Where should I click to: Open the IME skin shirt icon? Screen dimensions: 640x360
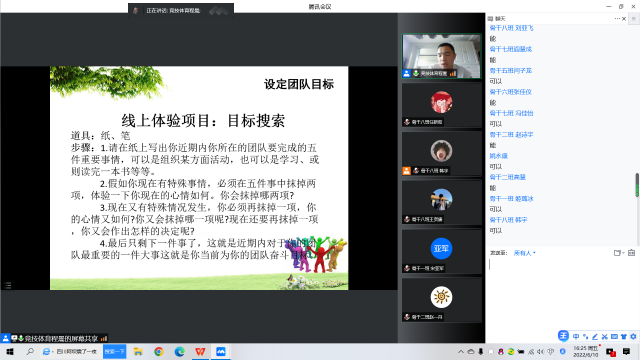[x=624, y=336]
